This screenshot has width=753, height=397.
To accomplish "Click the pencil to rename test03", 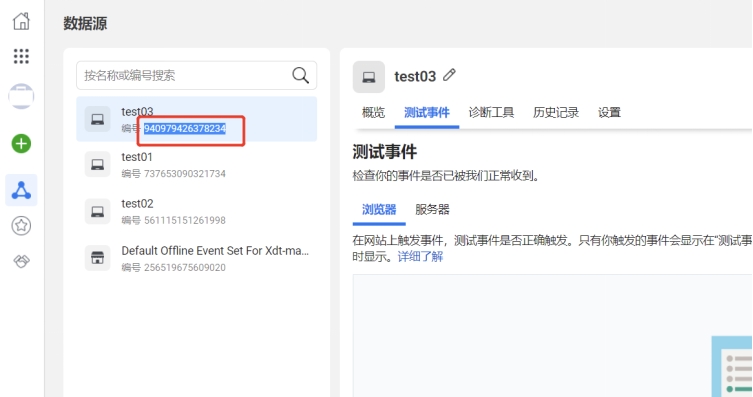I will [449, 75].
